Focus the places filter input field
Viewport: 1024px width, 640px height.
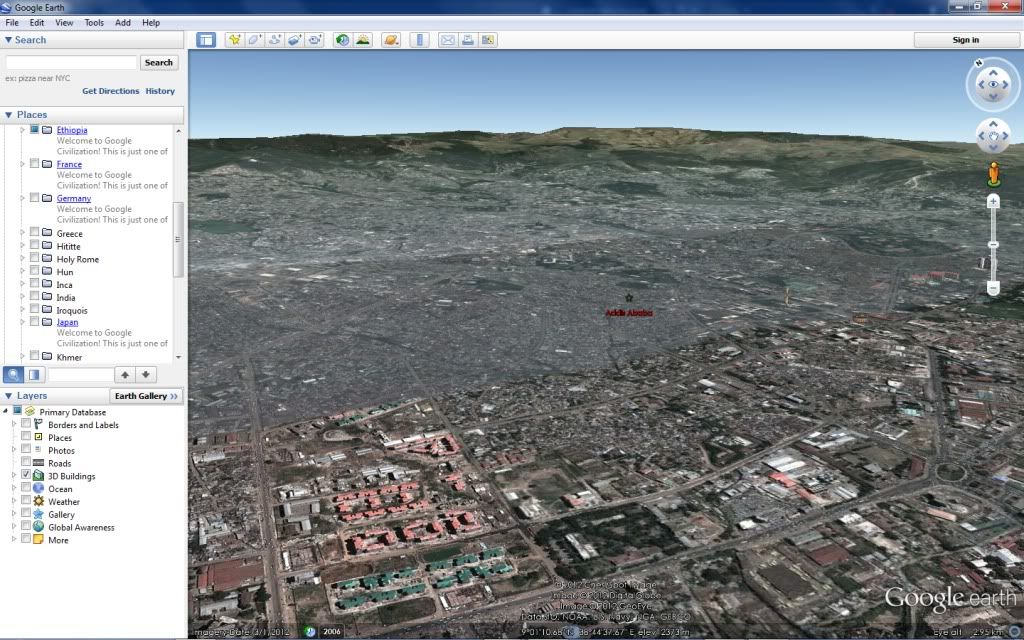tap(80, 374)
